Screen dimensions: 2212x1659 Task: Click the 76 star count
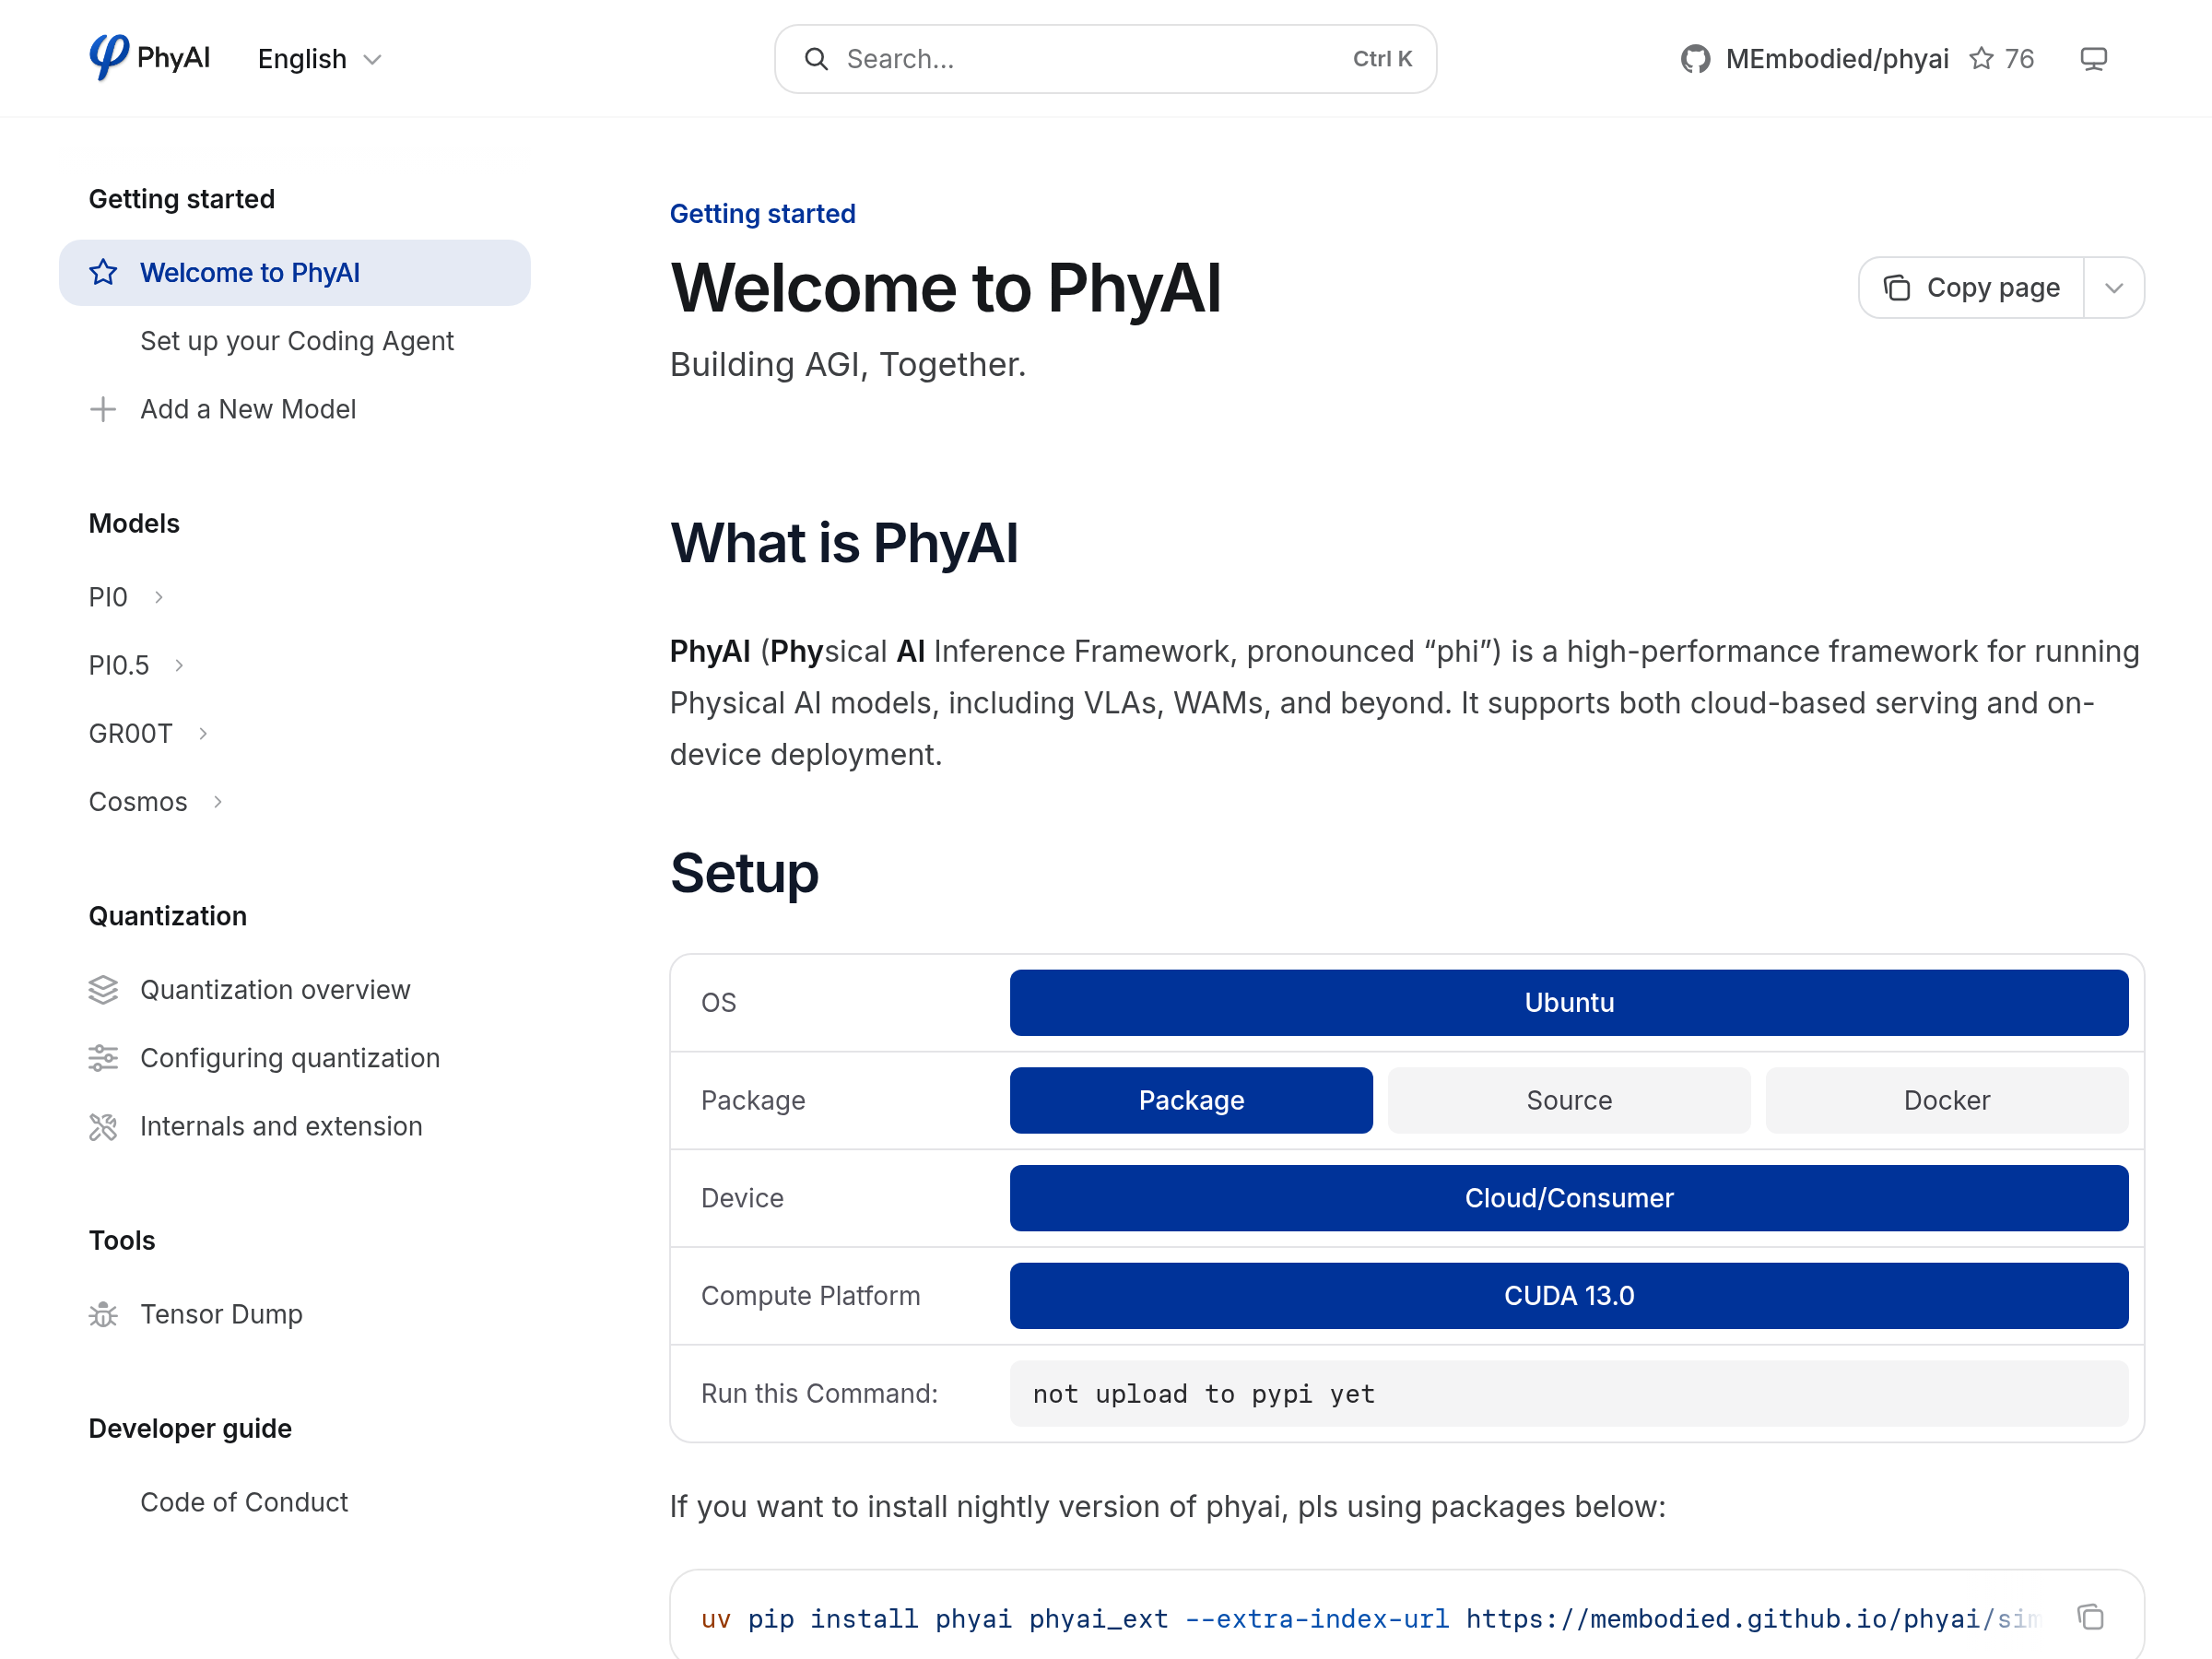[2019, 59]
